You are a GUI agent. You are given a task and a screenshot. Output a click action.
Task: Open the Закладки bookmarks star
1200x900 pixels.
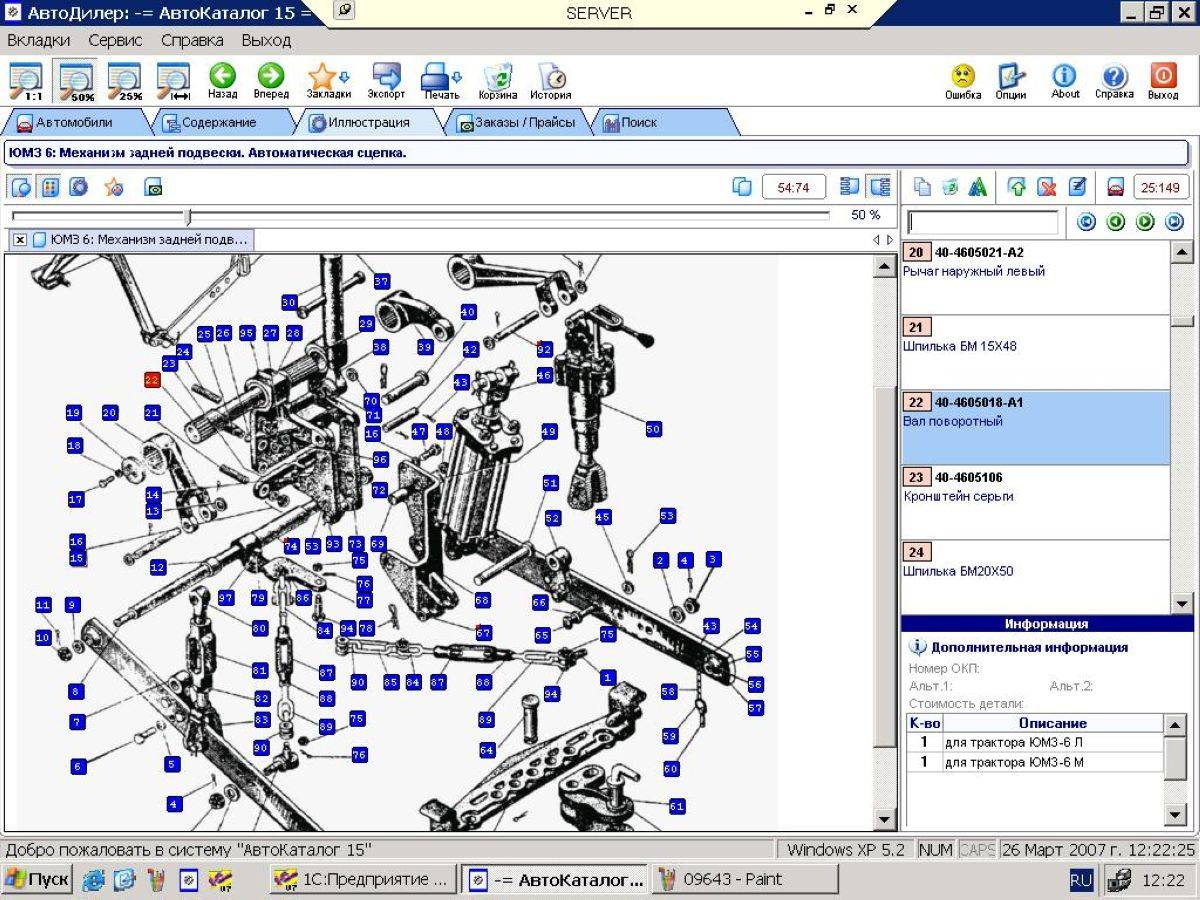pyautogui.click(x=328, y=82)
